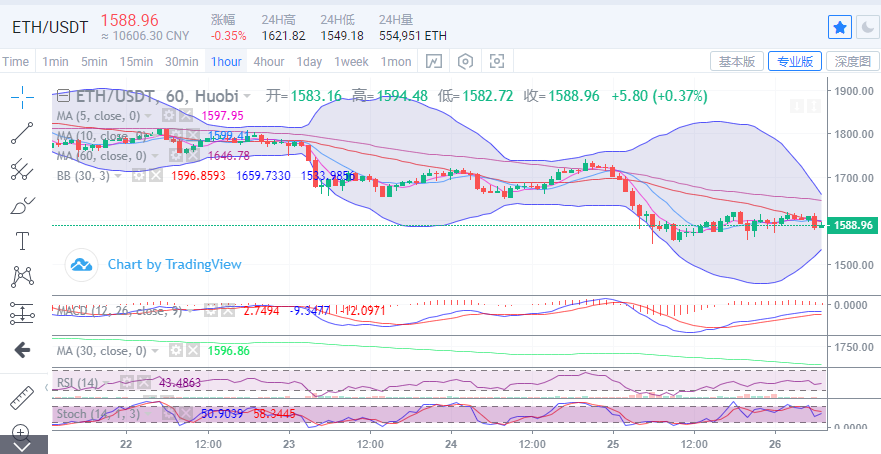The image size is (881, 454).
Task: Open chart settings hexagon icon
Action: pyautogui.click(x=465, y=61)
